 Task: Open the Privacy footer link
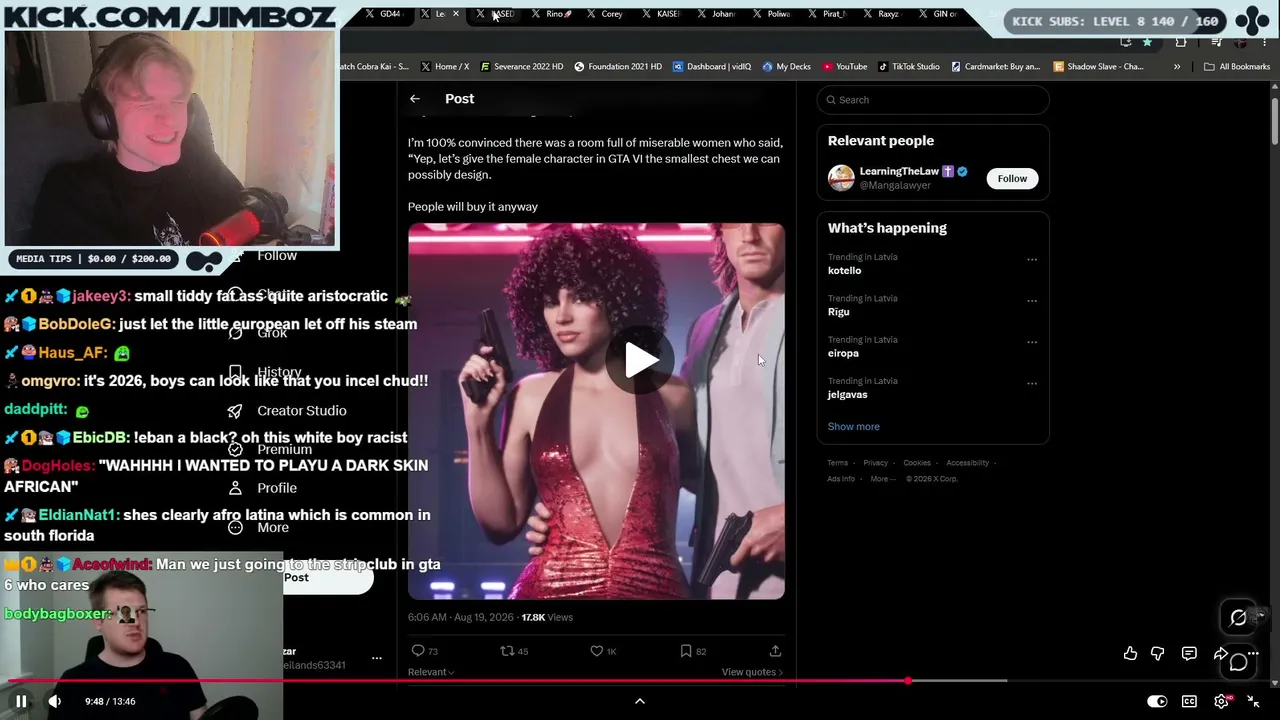coord(875,463)
